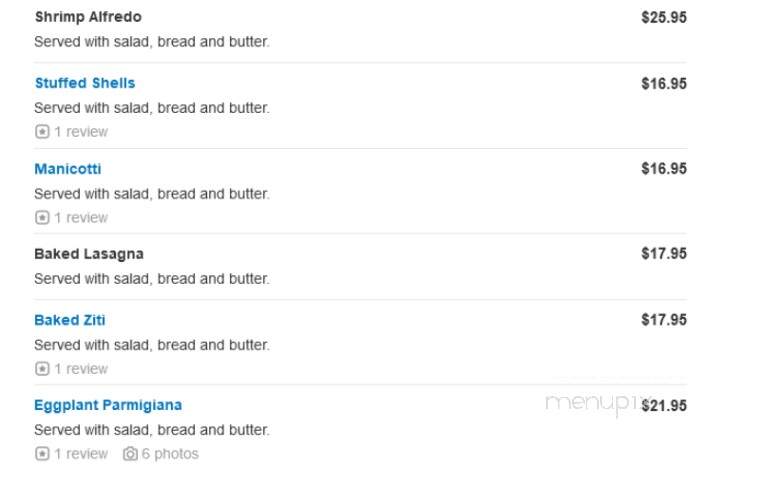View the 6 photos of Eggplant Parmigiana

pyautogui.click(x=170, y=454)
